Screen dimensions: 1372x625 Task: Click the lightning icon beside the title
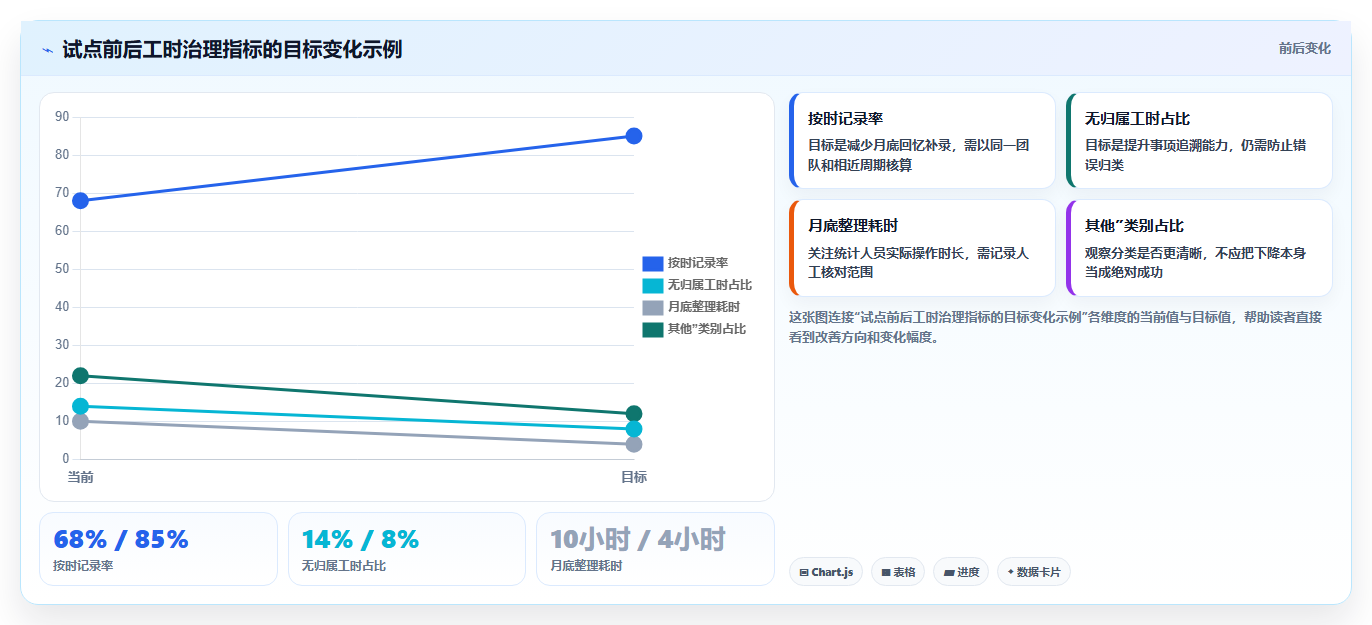coord(48,50)
